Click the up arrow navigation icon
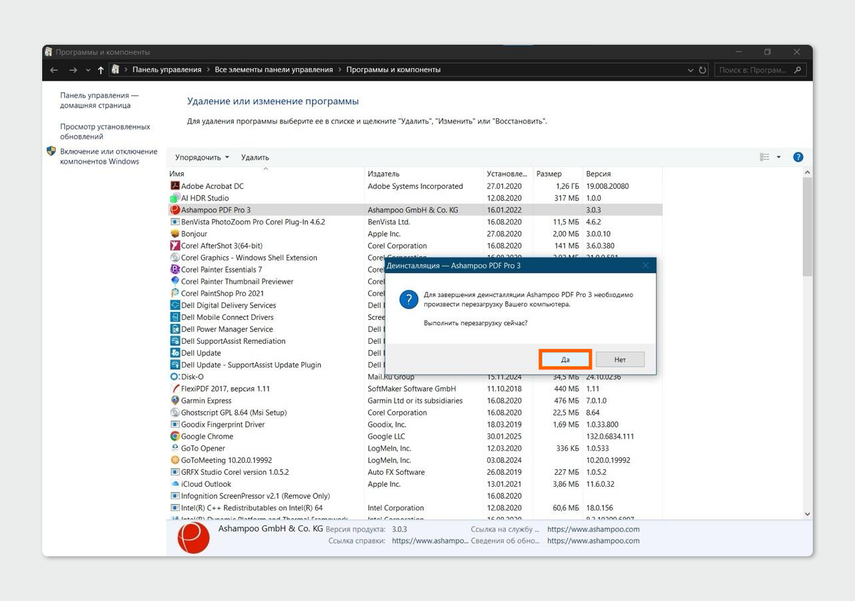The height and width of the screenshot is (601, 855). [101, 70]
